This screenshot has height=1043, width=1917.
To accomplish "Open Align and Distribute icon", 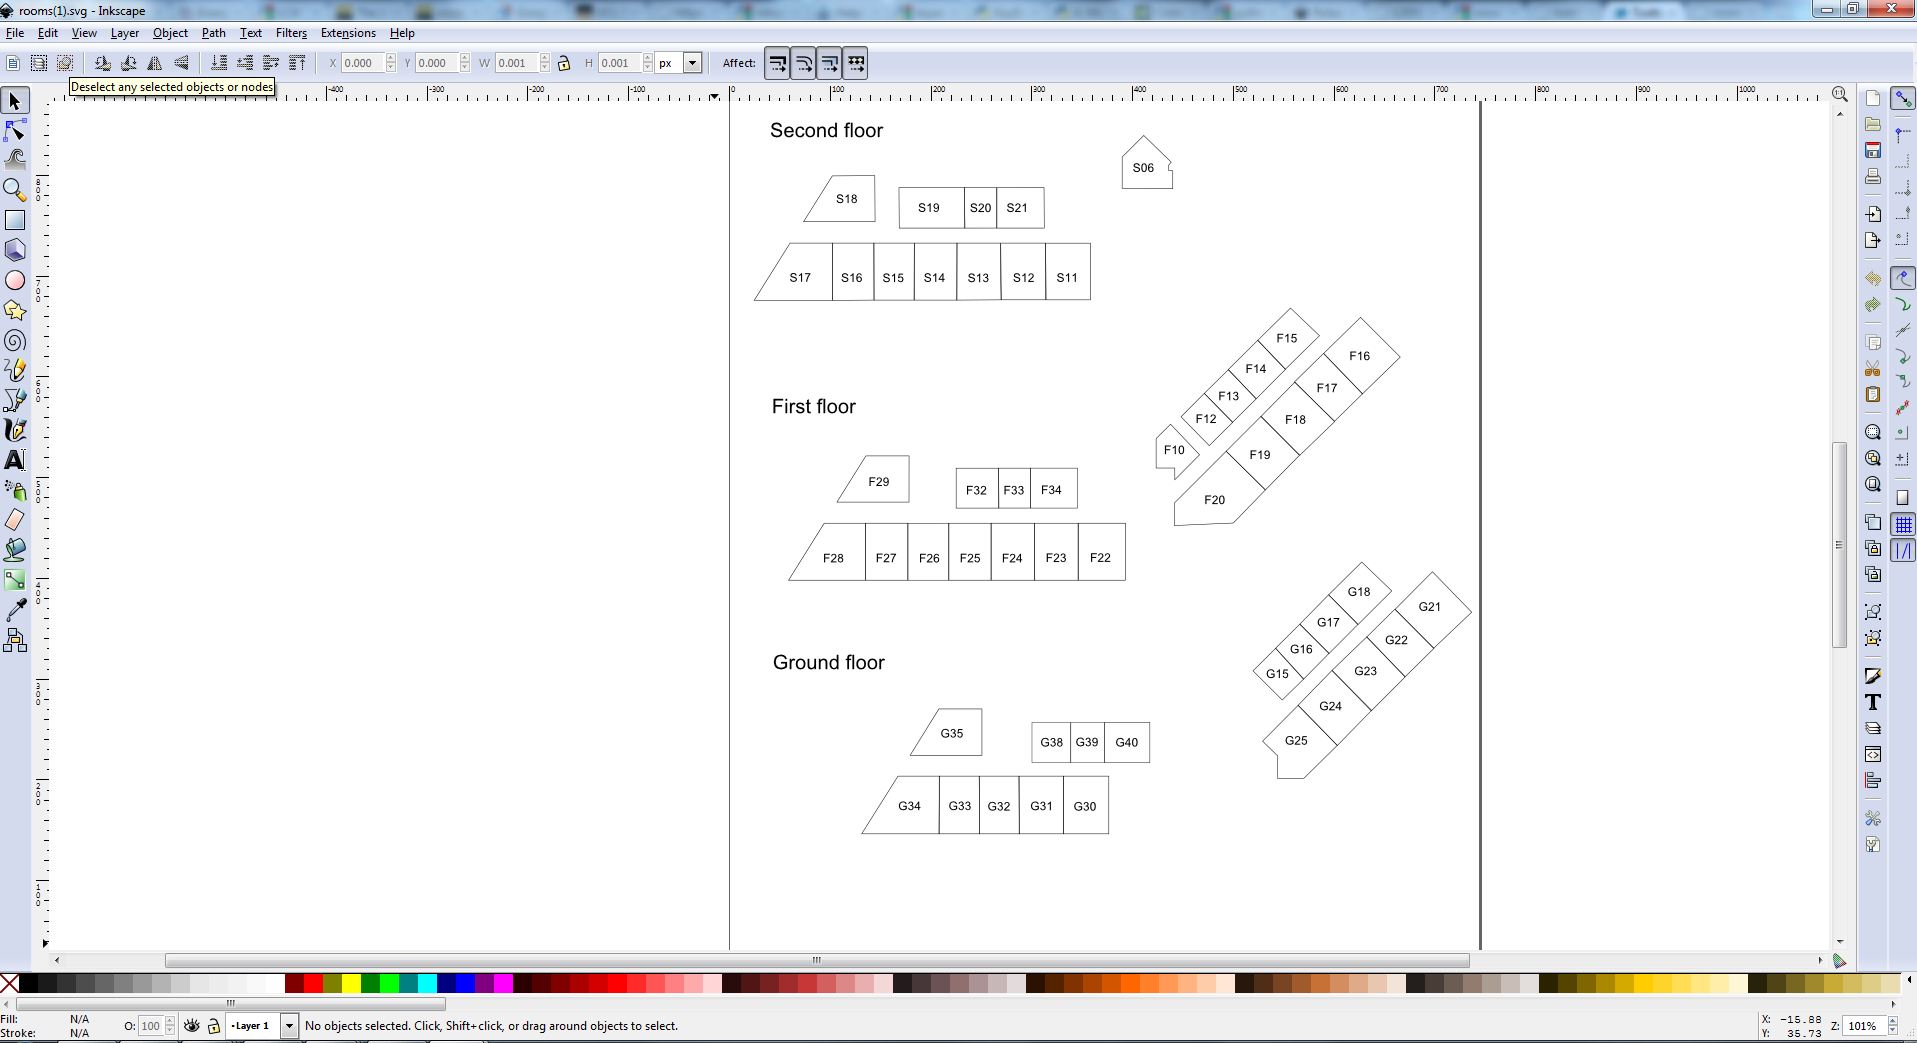I will coord(1873,780).
